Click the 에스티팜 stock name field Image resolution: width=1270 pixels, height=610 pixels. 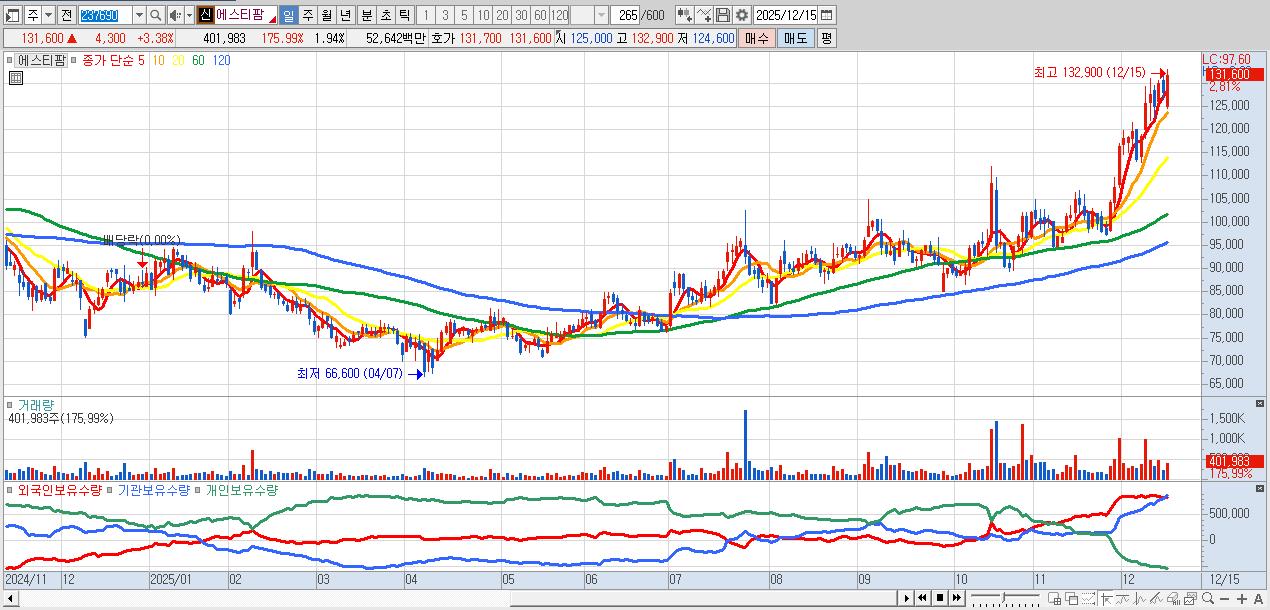pyautogui.click(x=246, y=15)
